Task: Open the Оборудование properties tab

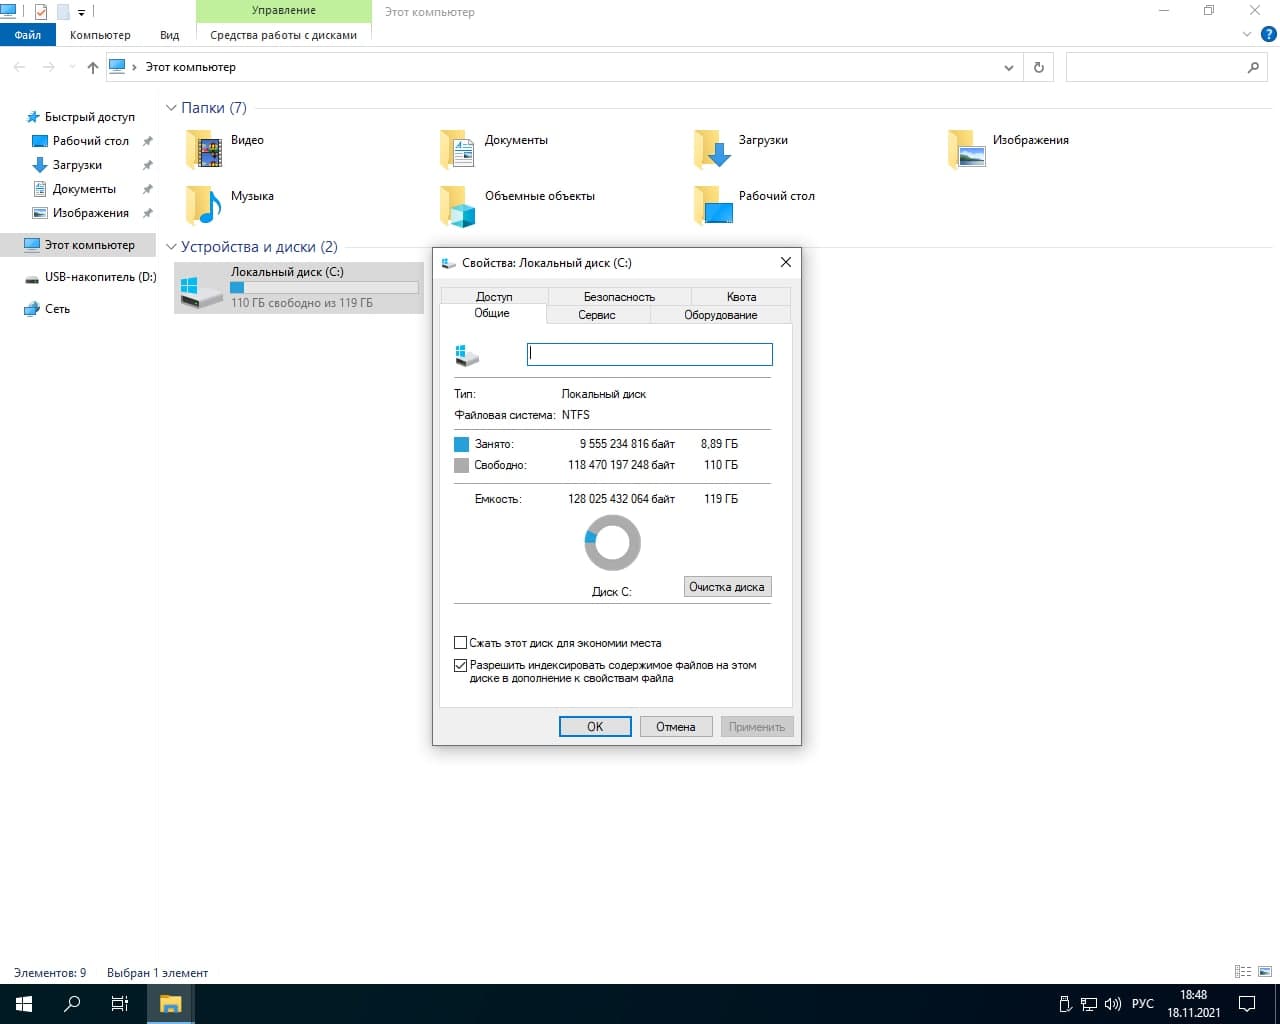Action: pos(721,315)
